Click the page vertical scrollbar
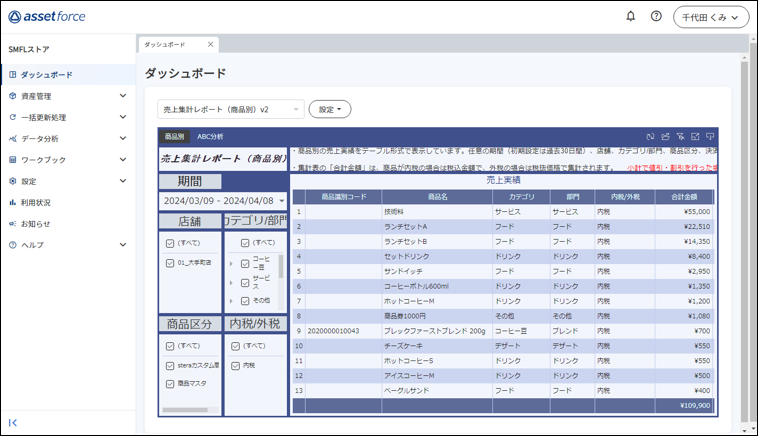 coord(744,240)
